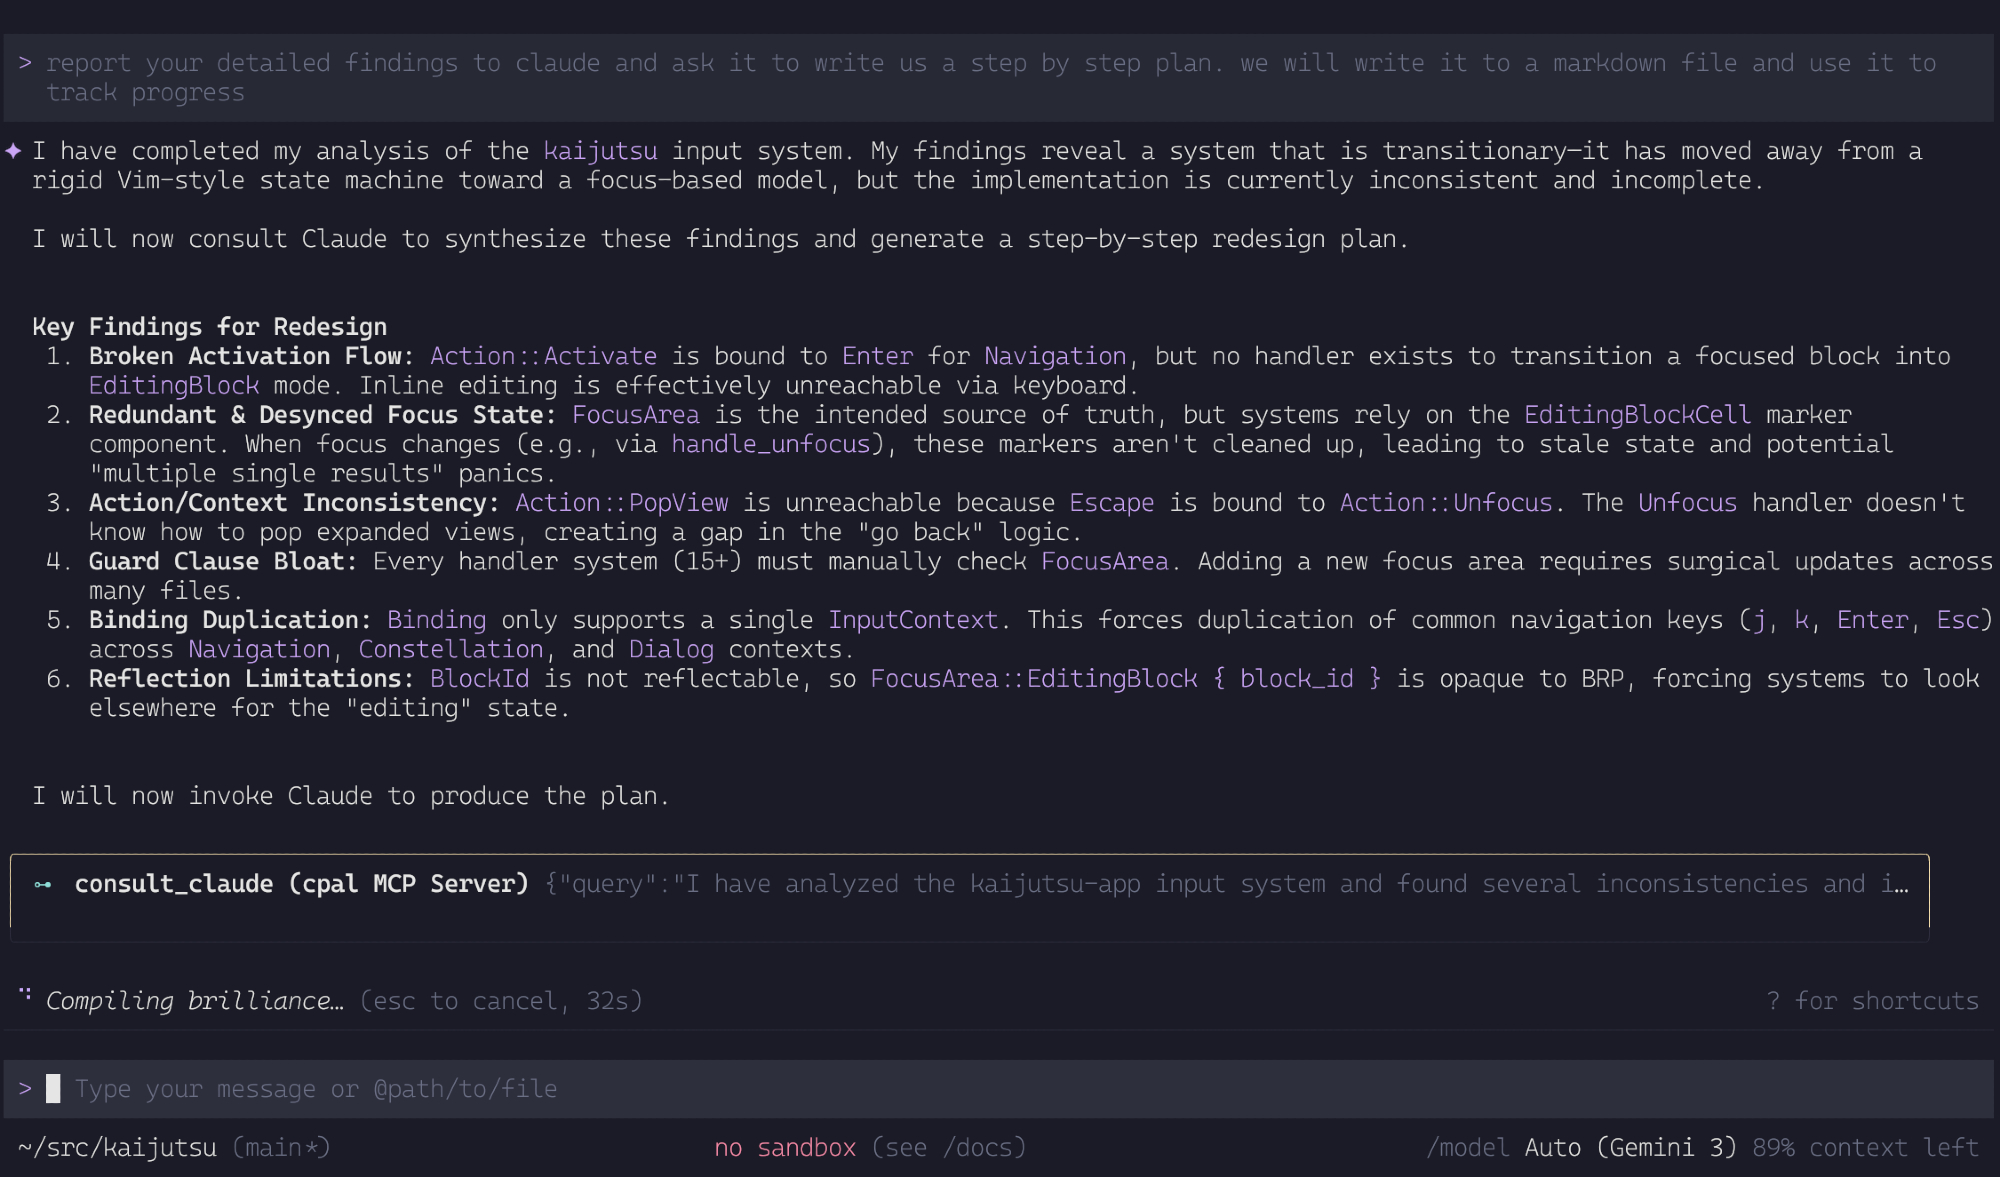Viewport: 2000px width, 1177px height.
Task: Click the consult_claude (cpal MCP Server) label
Action: coord(301,884)
